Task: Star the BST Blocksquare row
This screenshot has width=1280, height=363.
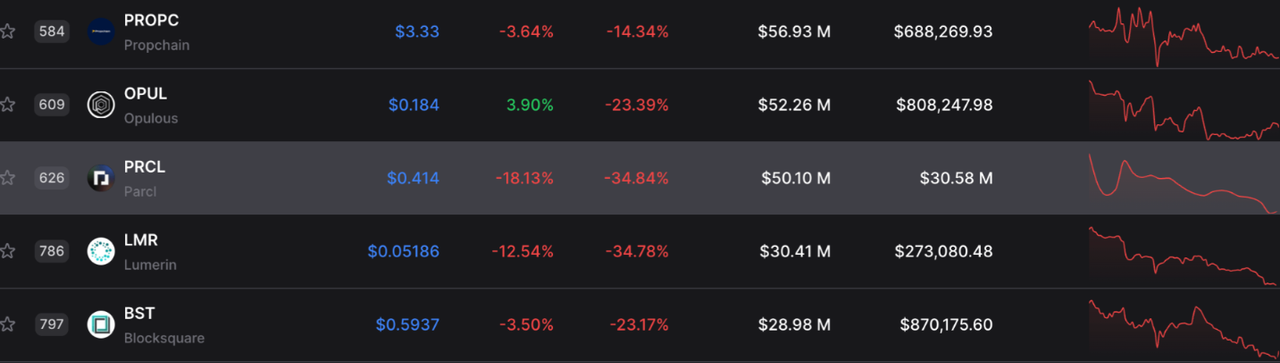Action: 7,324
